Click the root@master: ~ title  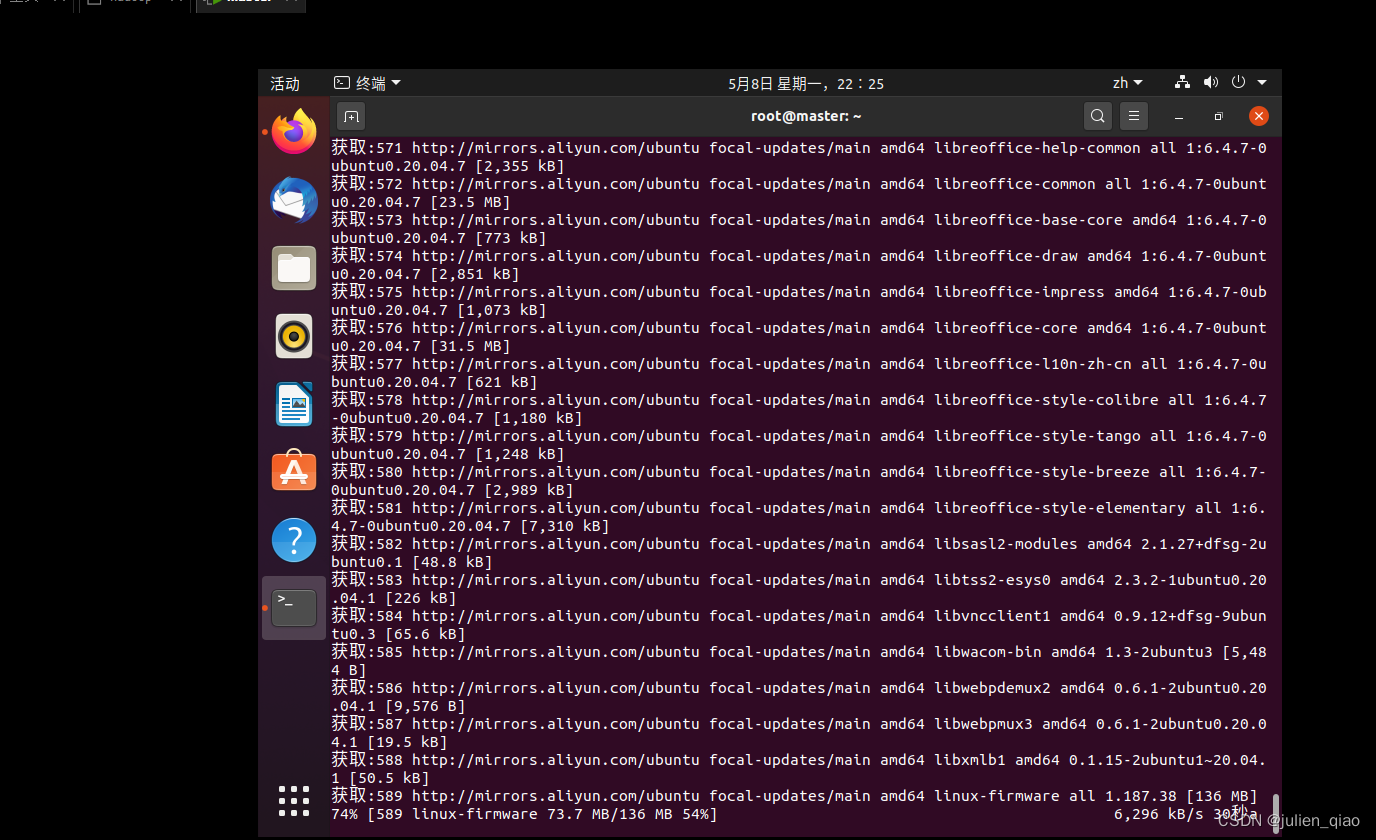tap(806, 116)
